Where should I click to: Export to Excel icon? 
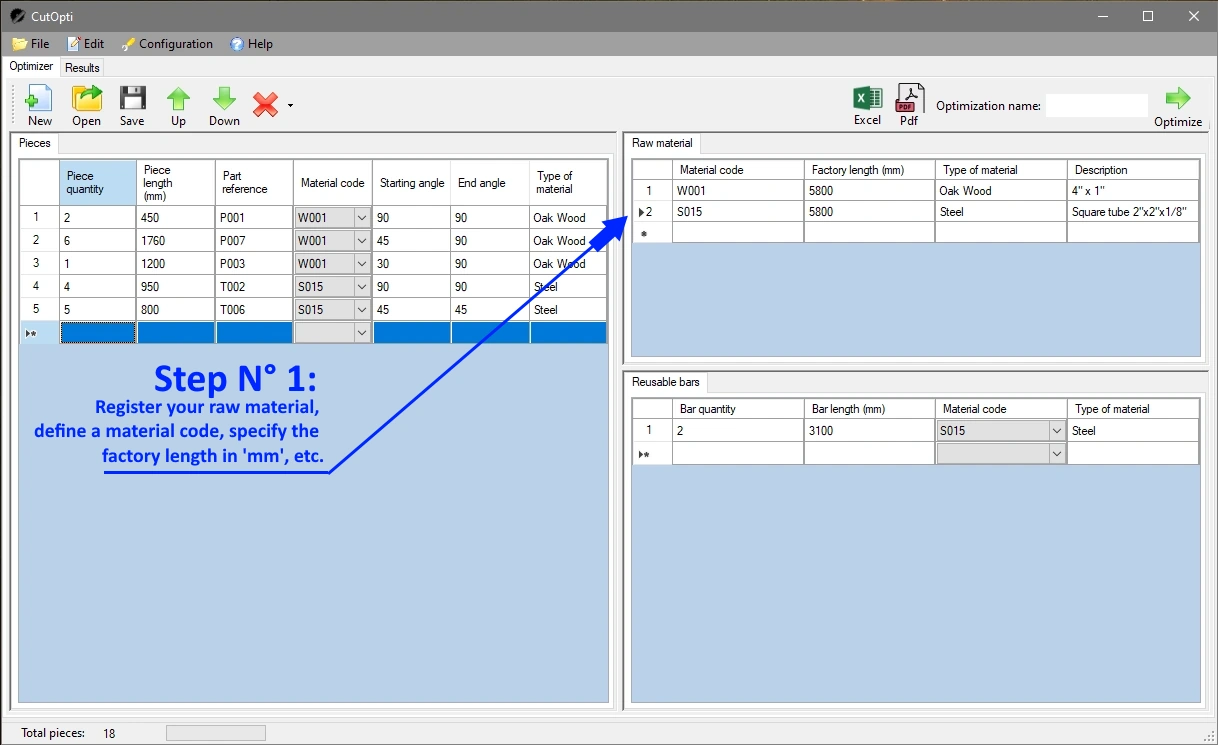(867, 100)
